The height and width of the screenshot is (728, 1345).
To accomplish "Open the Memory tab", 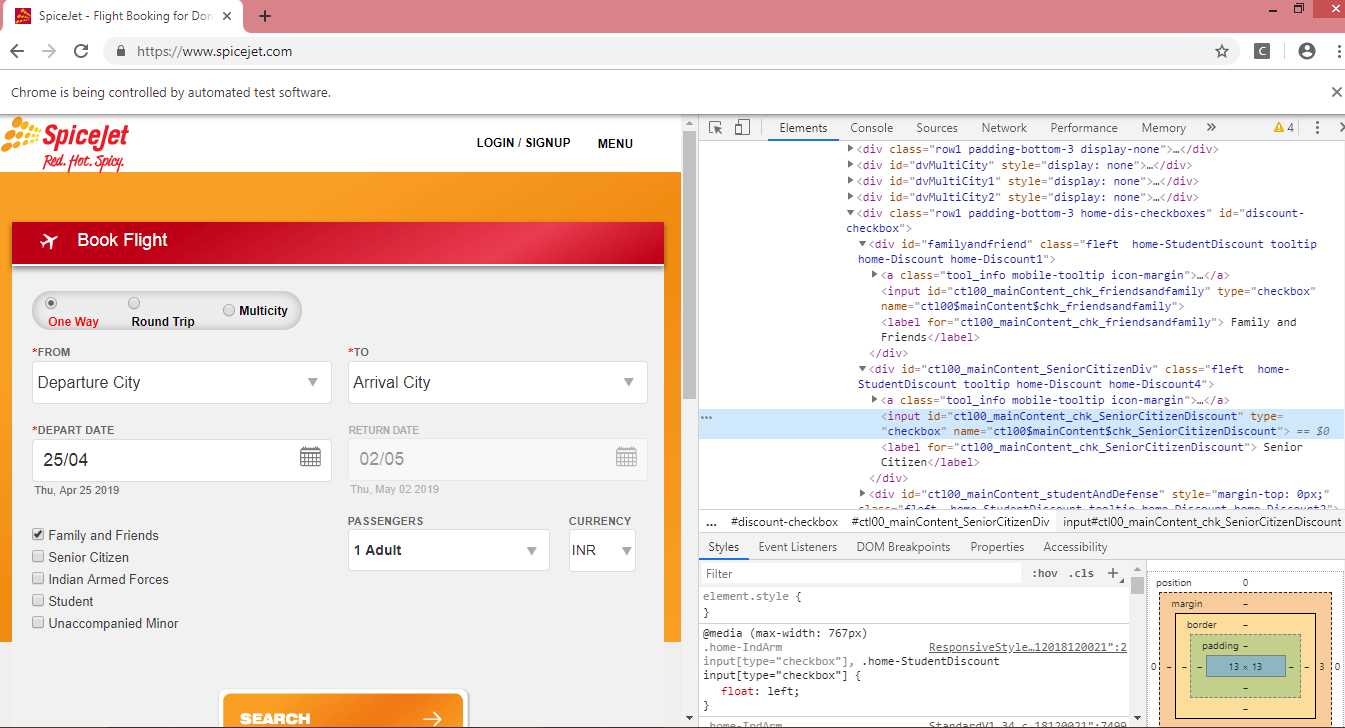I will click(x=1163, y=128).
